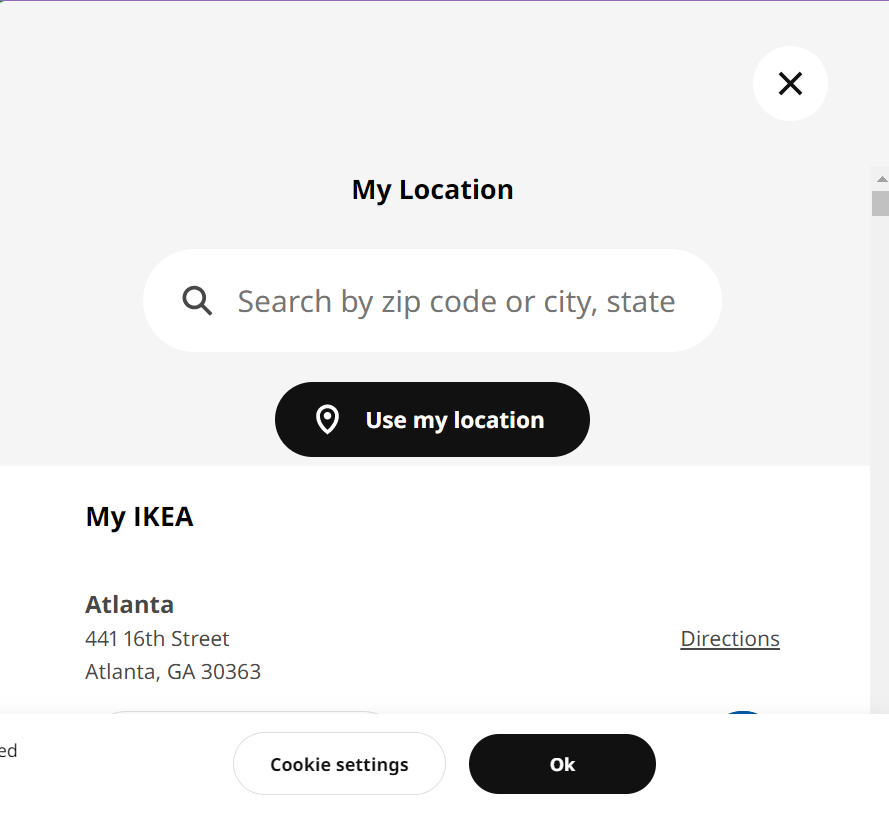Click the cut-off cookie notice text
The width and height of the screenshot is (889, 813).
(x=8, y=751)
